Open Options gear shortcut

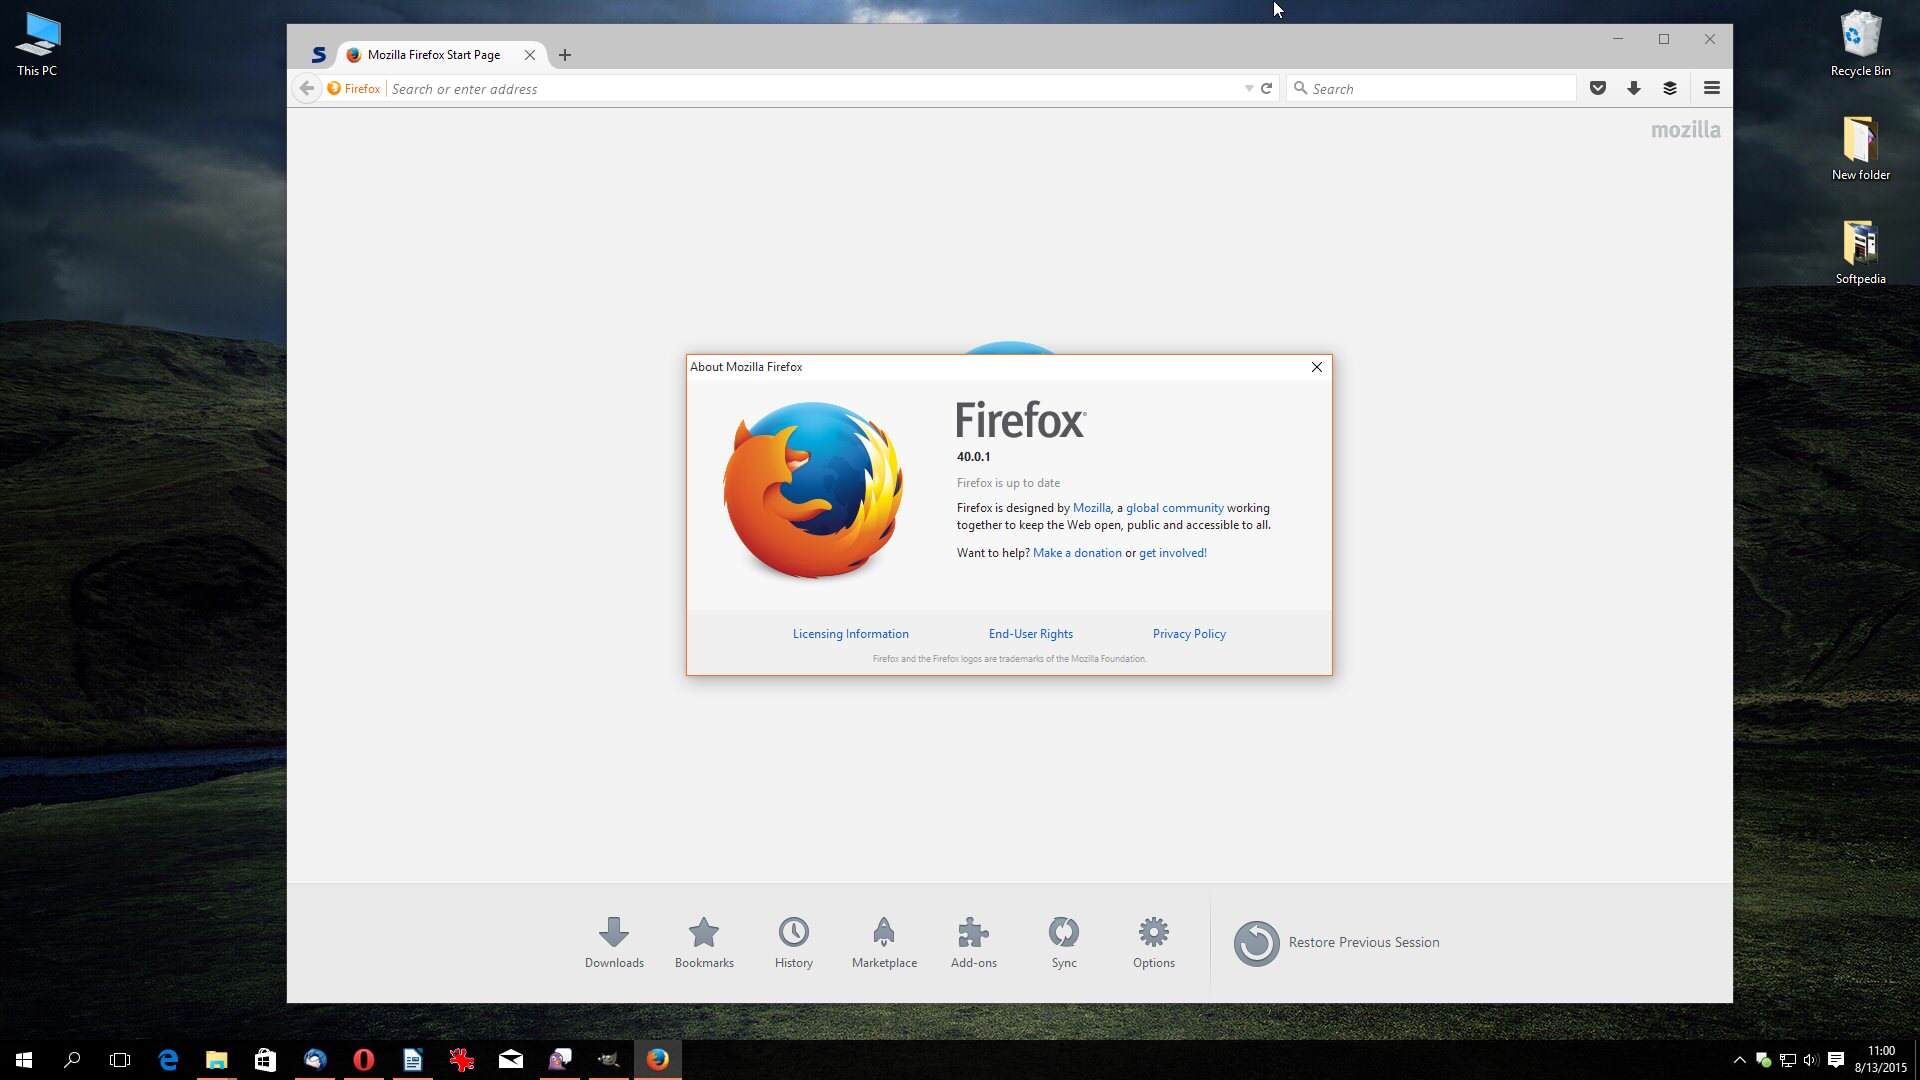click(1153, 941)
